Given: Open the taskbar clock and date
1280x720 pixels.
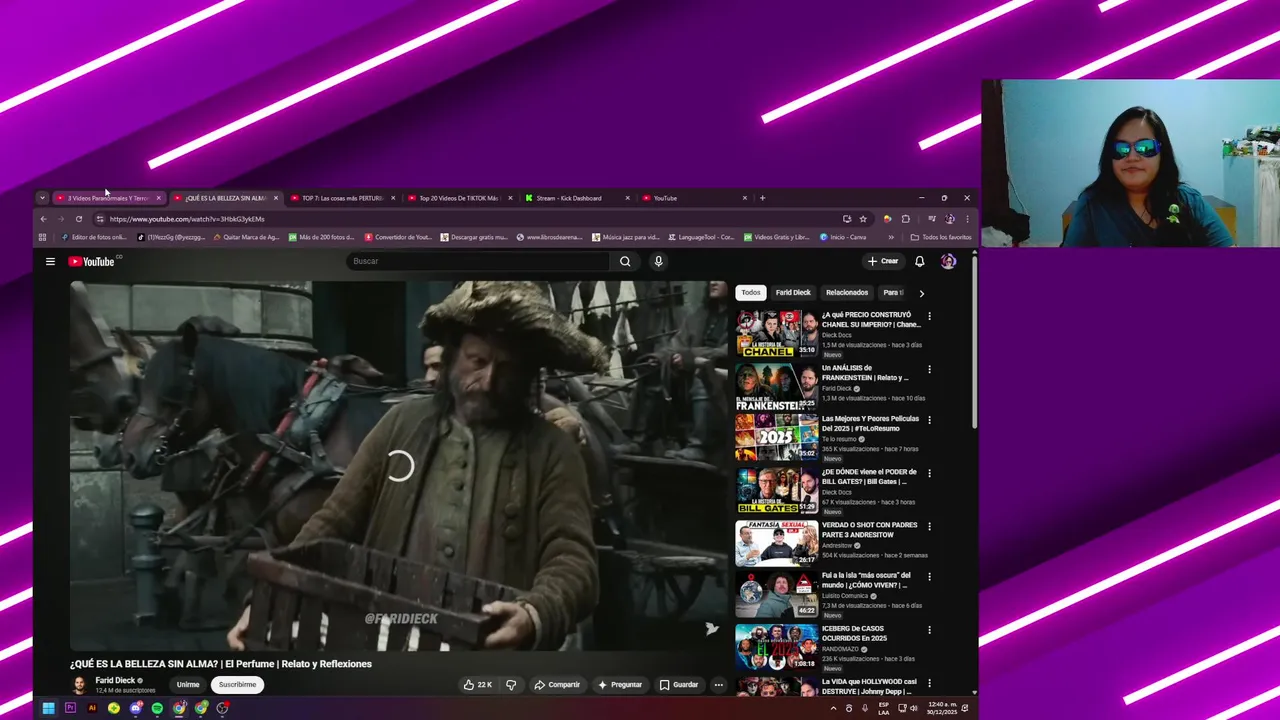Looking at the screenshot, I should pyautogui.click(x=942, y=708).
